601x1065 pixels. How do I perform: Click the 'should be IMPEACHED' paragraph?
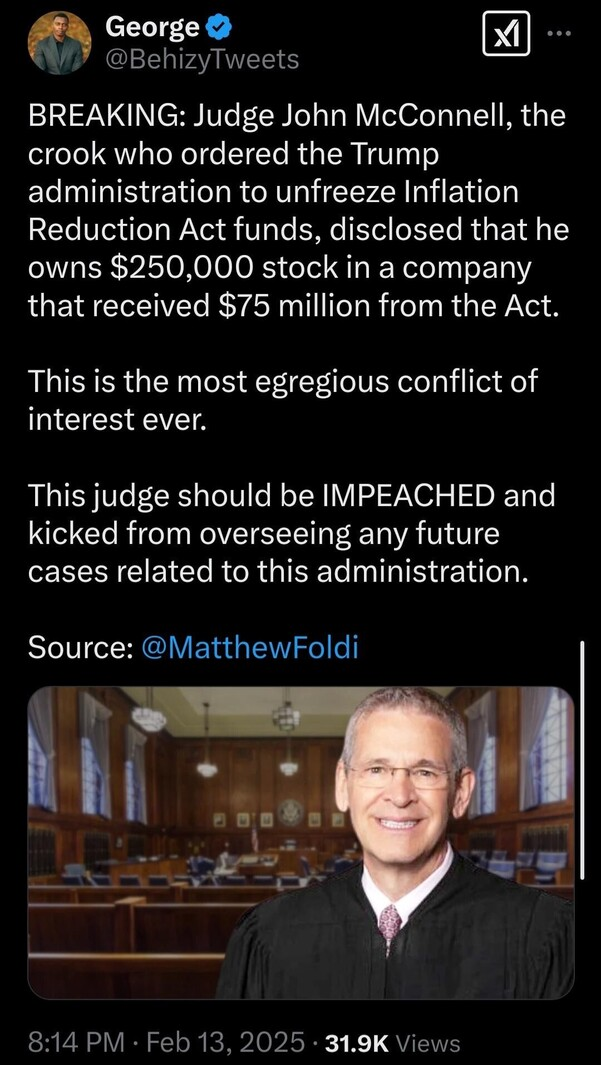click(x=291, y=534)
